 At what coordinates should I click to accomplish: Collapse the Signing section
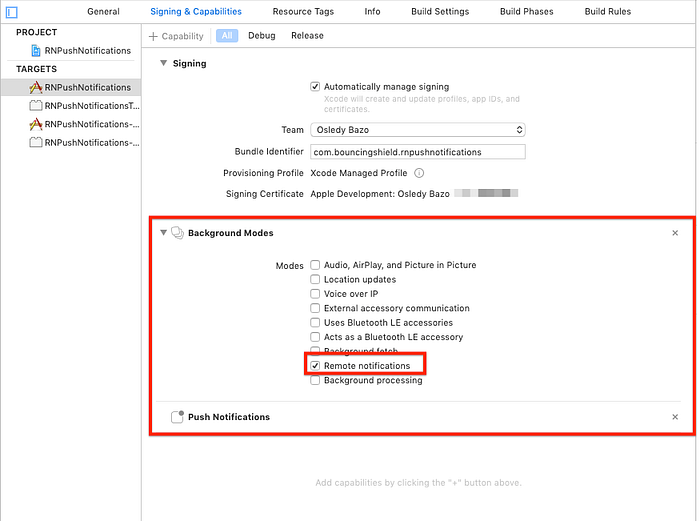(163, 63)
